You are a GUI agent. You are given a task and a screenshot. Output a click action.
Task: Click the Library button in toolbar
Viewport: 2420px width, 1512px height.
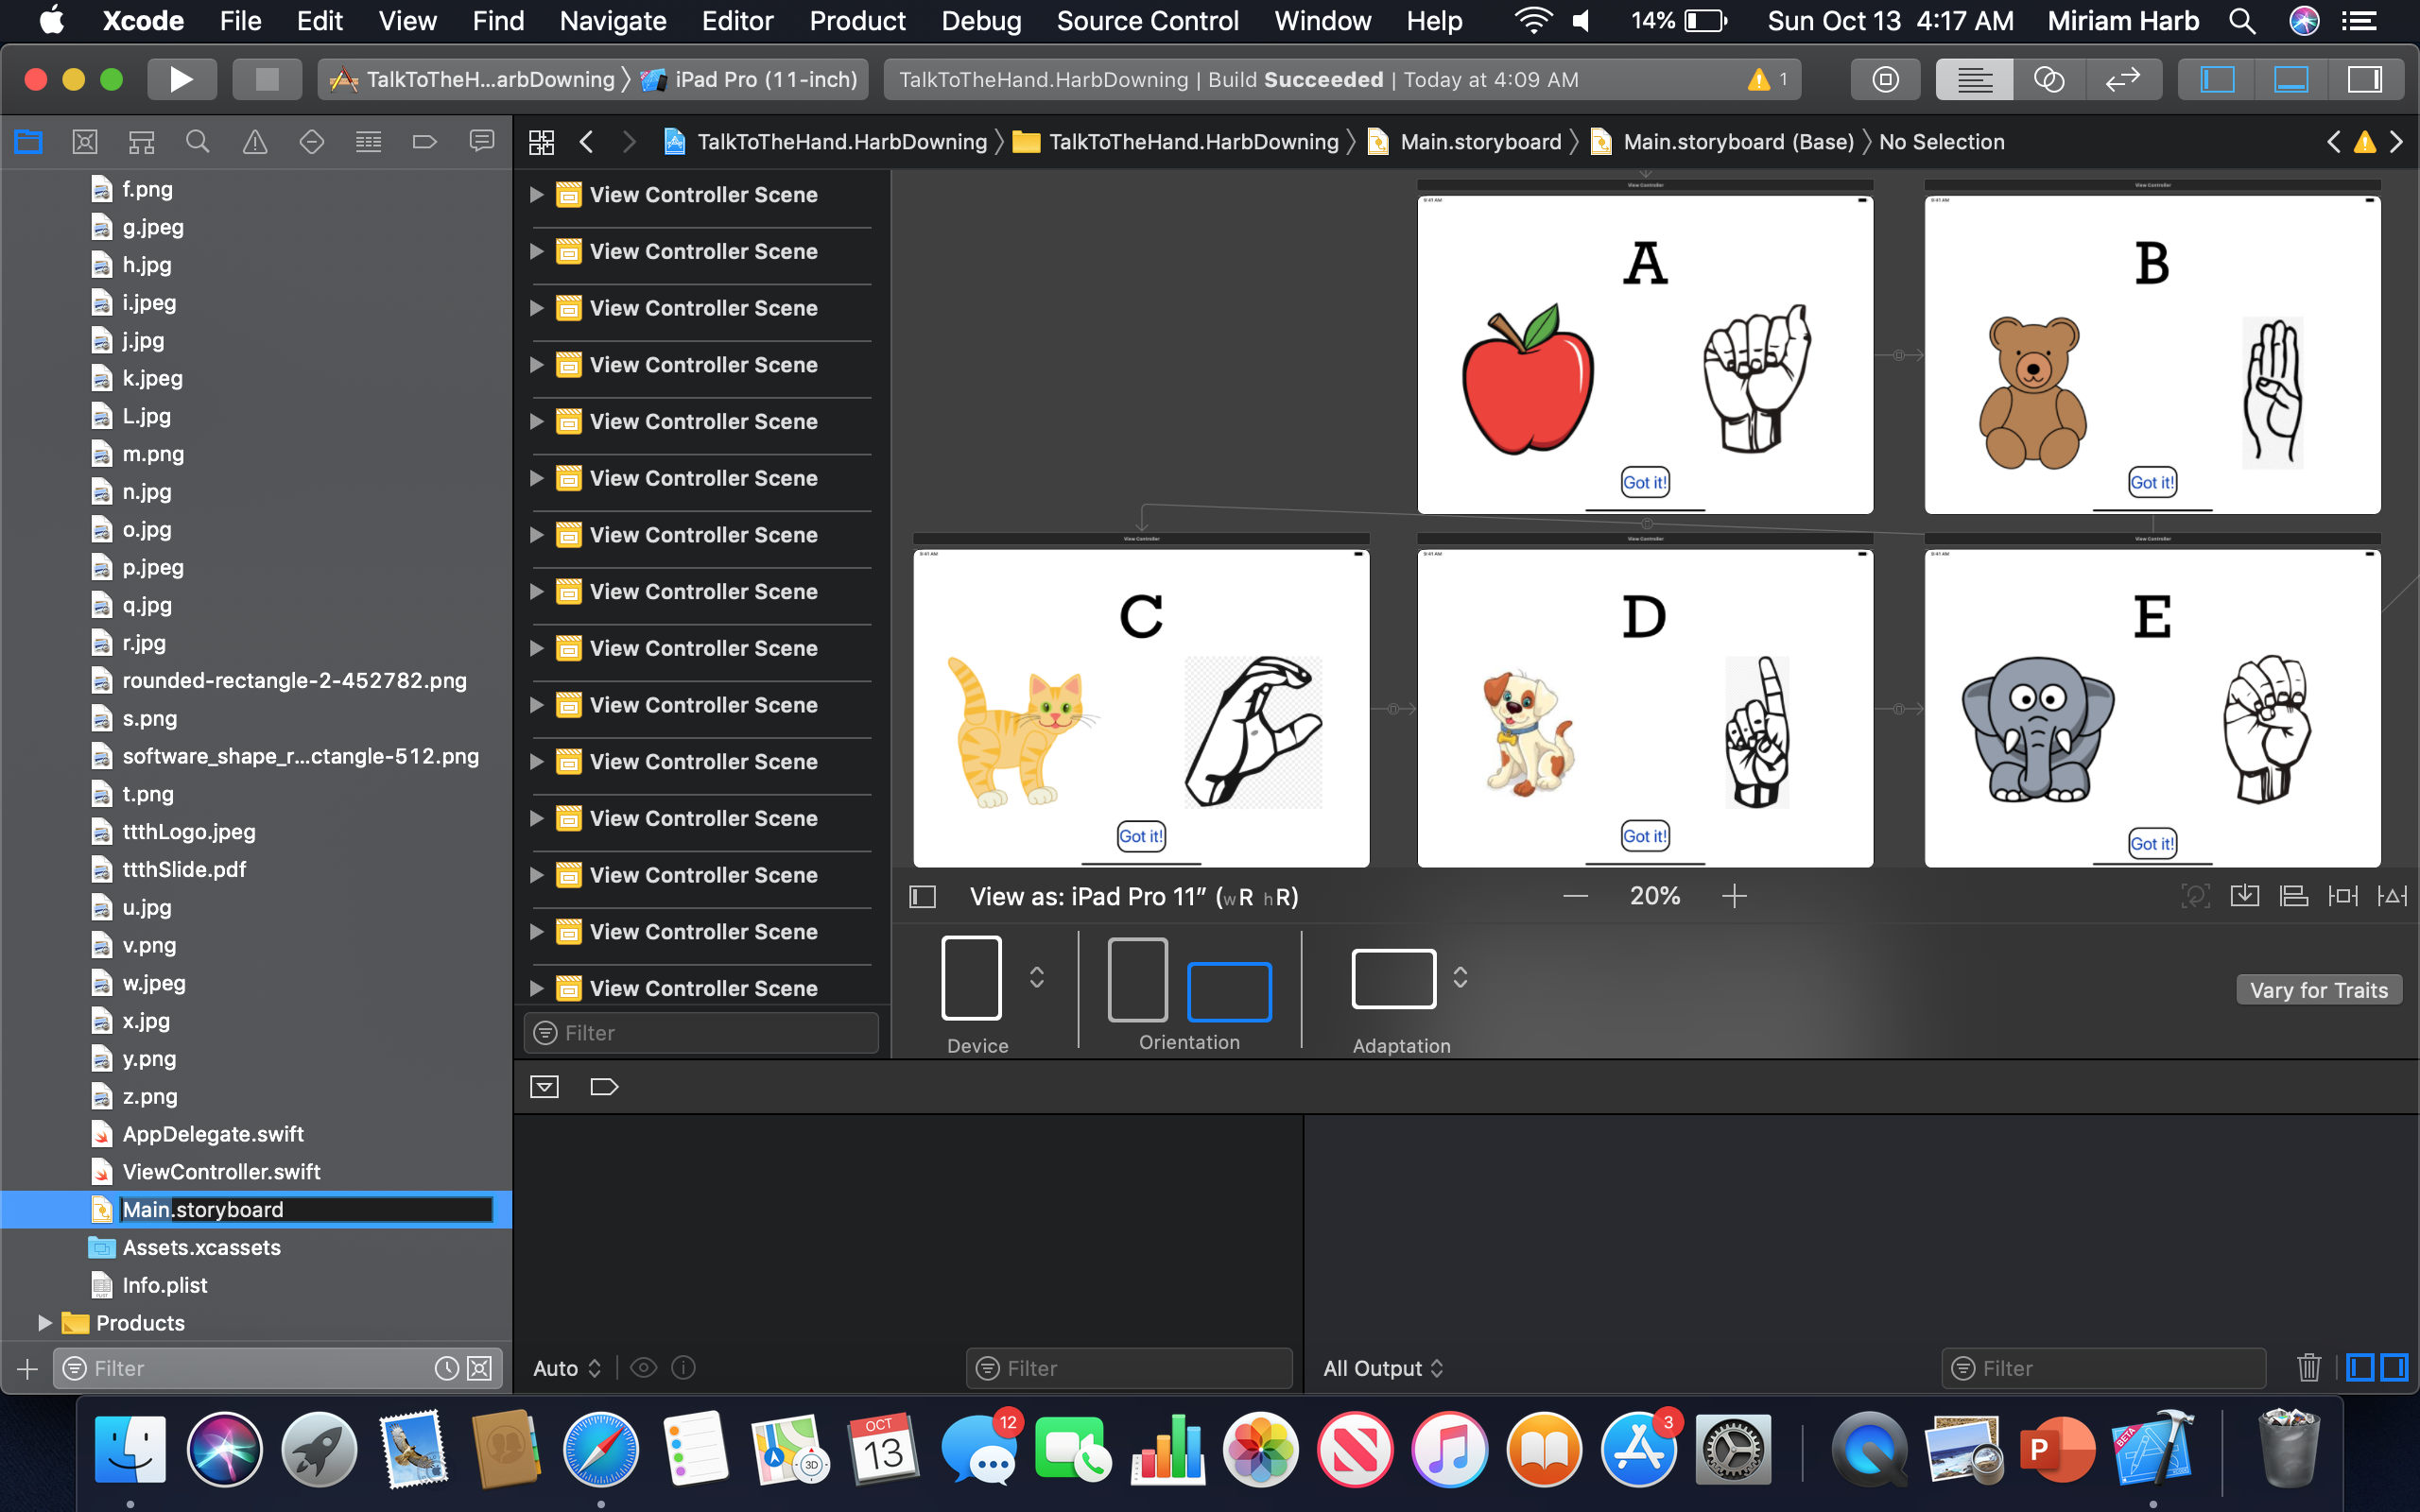[x=1885, y=79]
